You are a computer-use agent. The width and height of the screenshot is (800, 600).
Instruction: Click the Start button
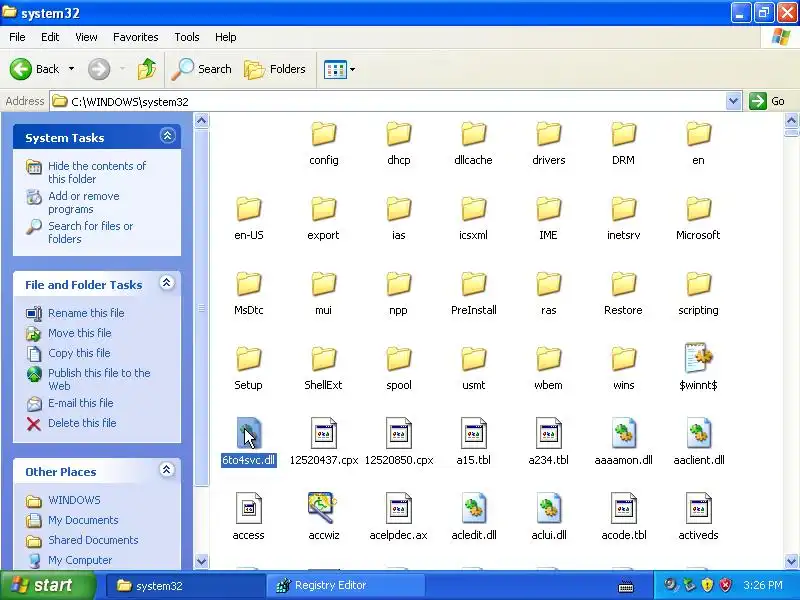(x=48, y=585)
